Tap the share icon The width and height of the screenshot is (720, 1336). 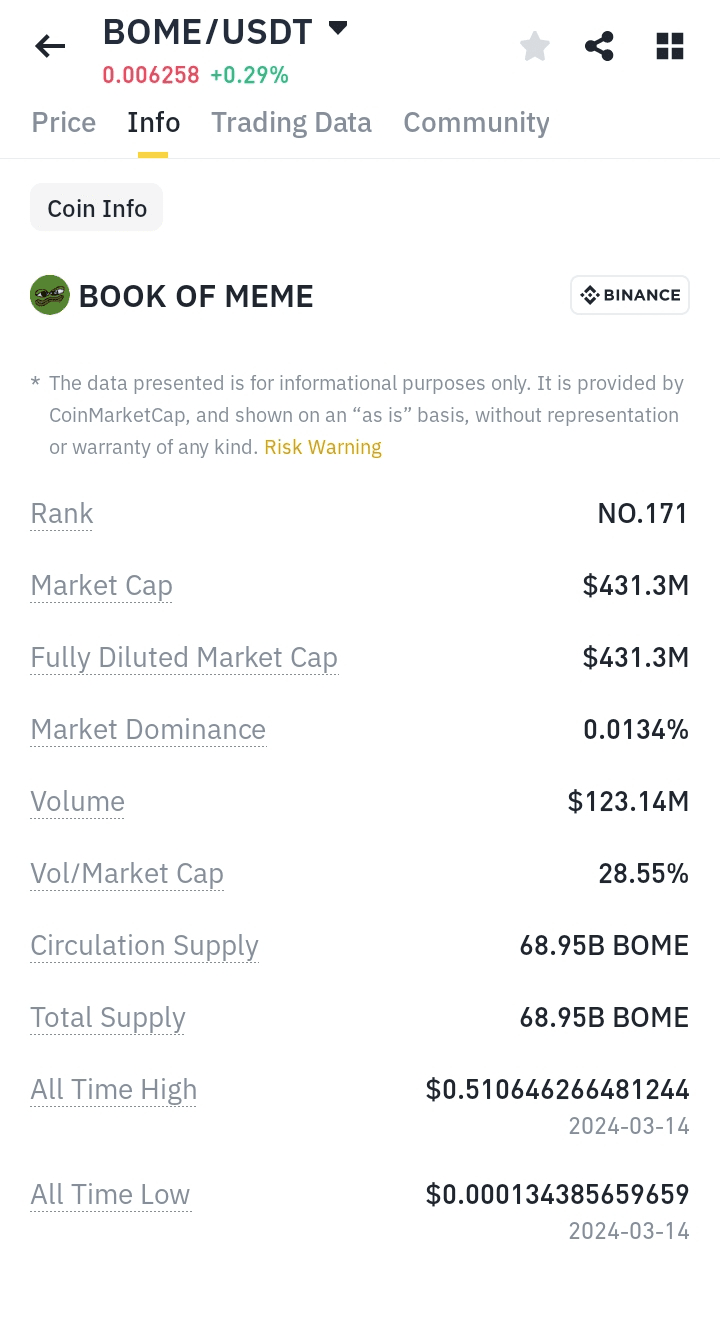coord(599,46)
